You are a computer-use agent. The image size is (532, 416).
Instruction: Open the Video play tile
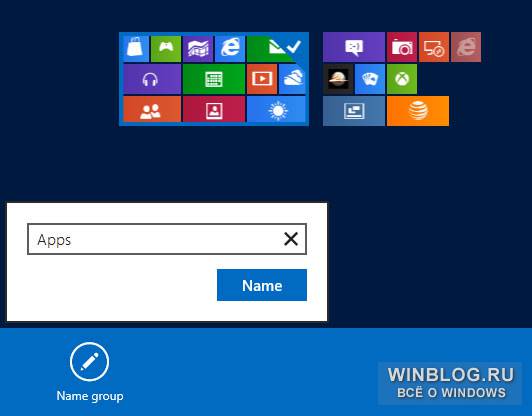pos(262,79)
